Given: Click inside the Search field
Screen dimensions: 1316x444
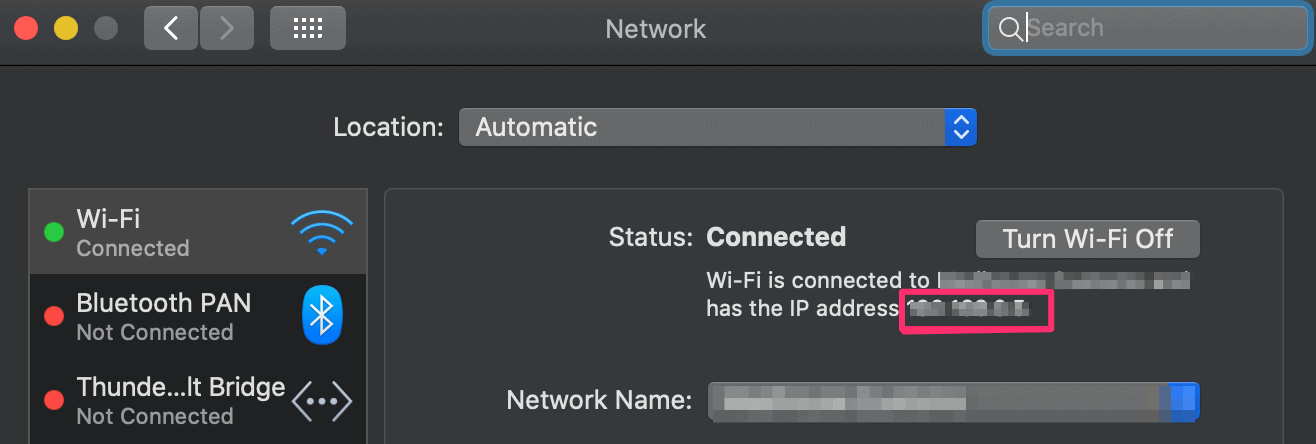Looking at the screenshot, I should click(1145, 29).
